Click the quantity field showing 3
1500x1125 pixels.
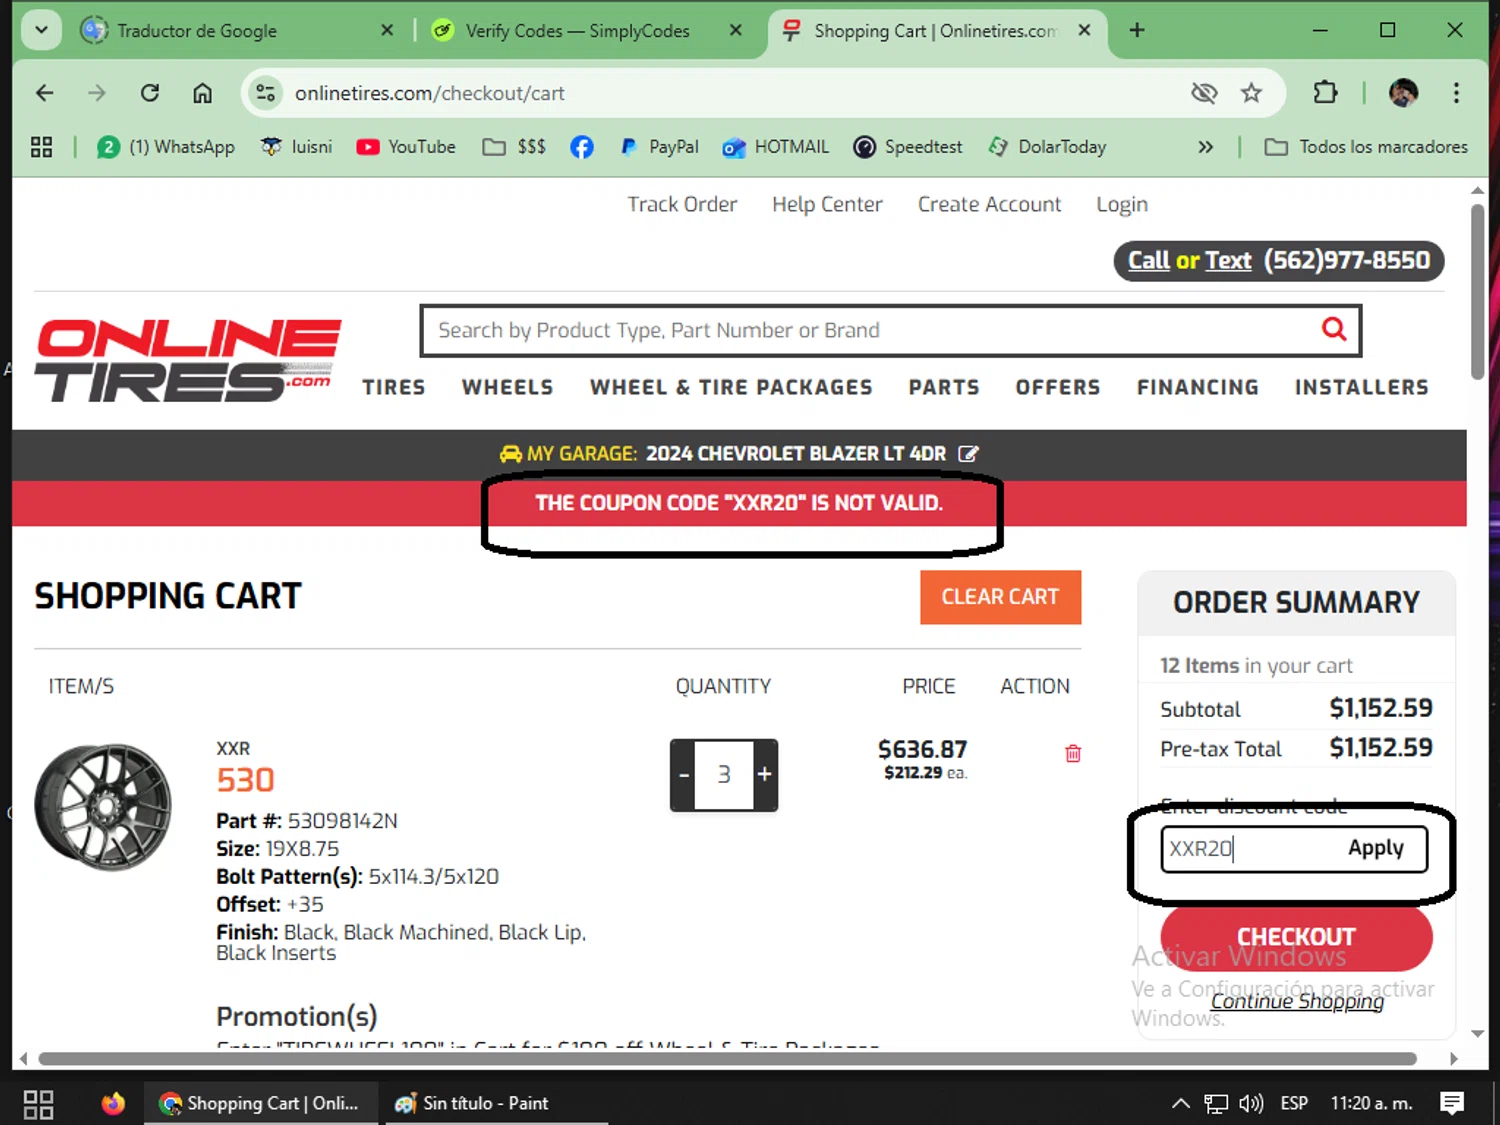(724, 775)
